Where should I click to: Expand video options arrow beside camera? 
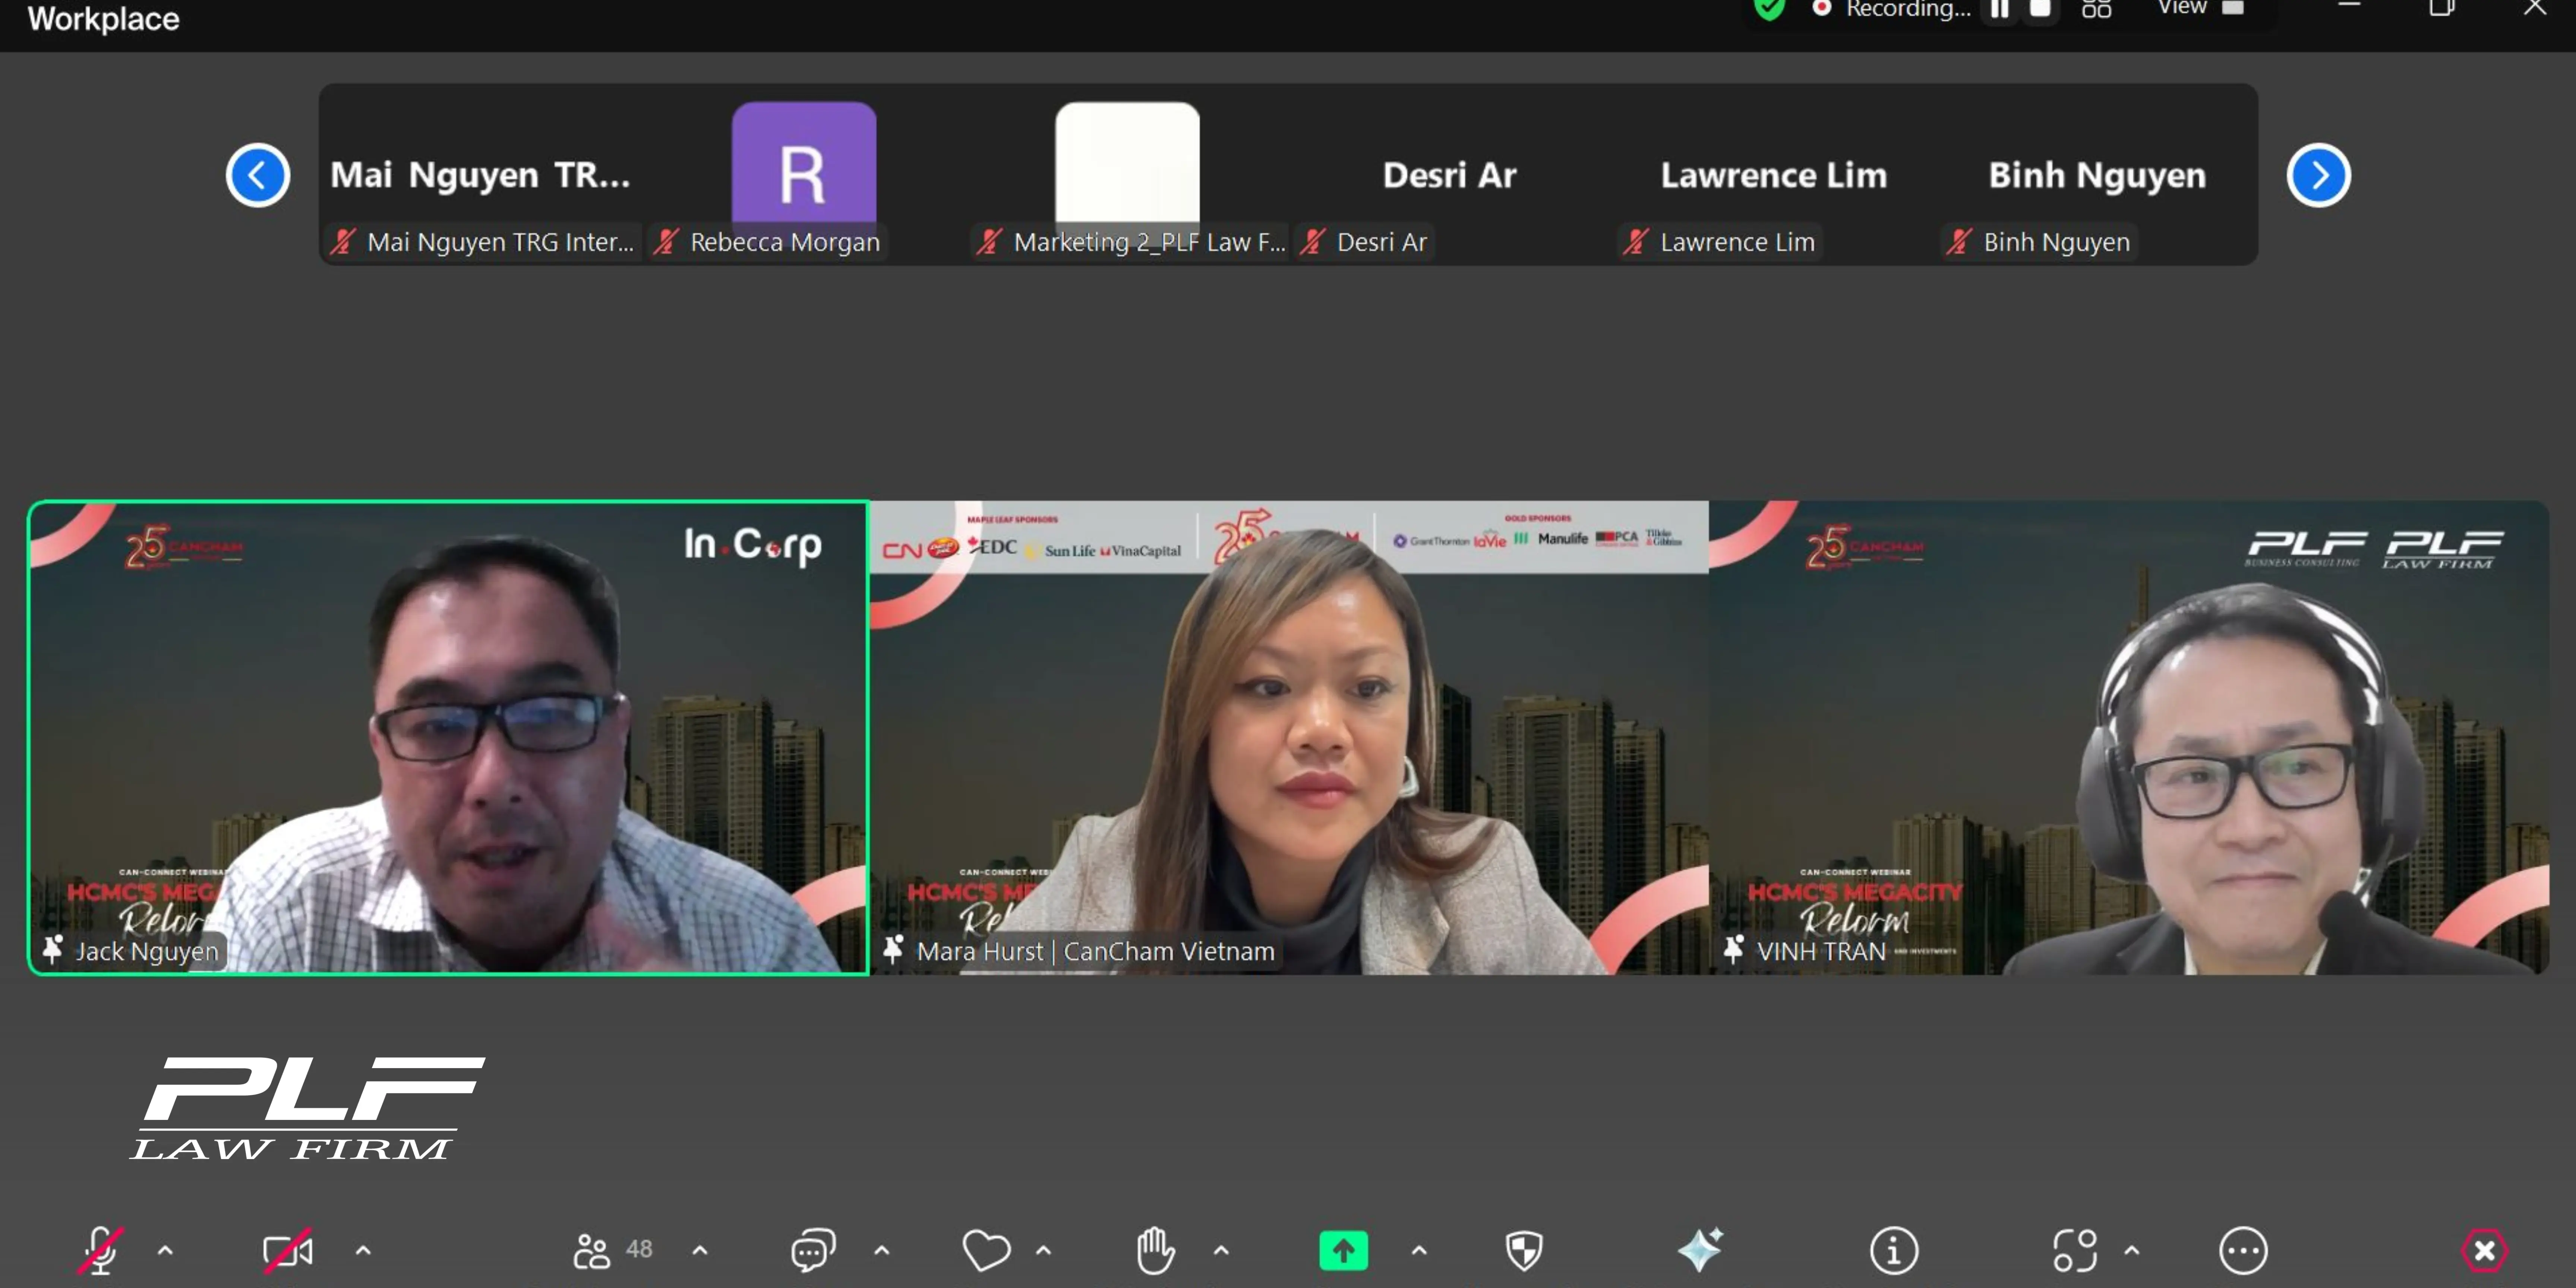click(363, 1250)
